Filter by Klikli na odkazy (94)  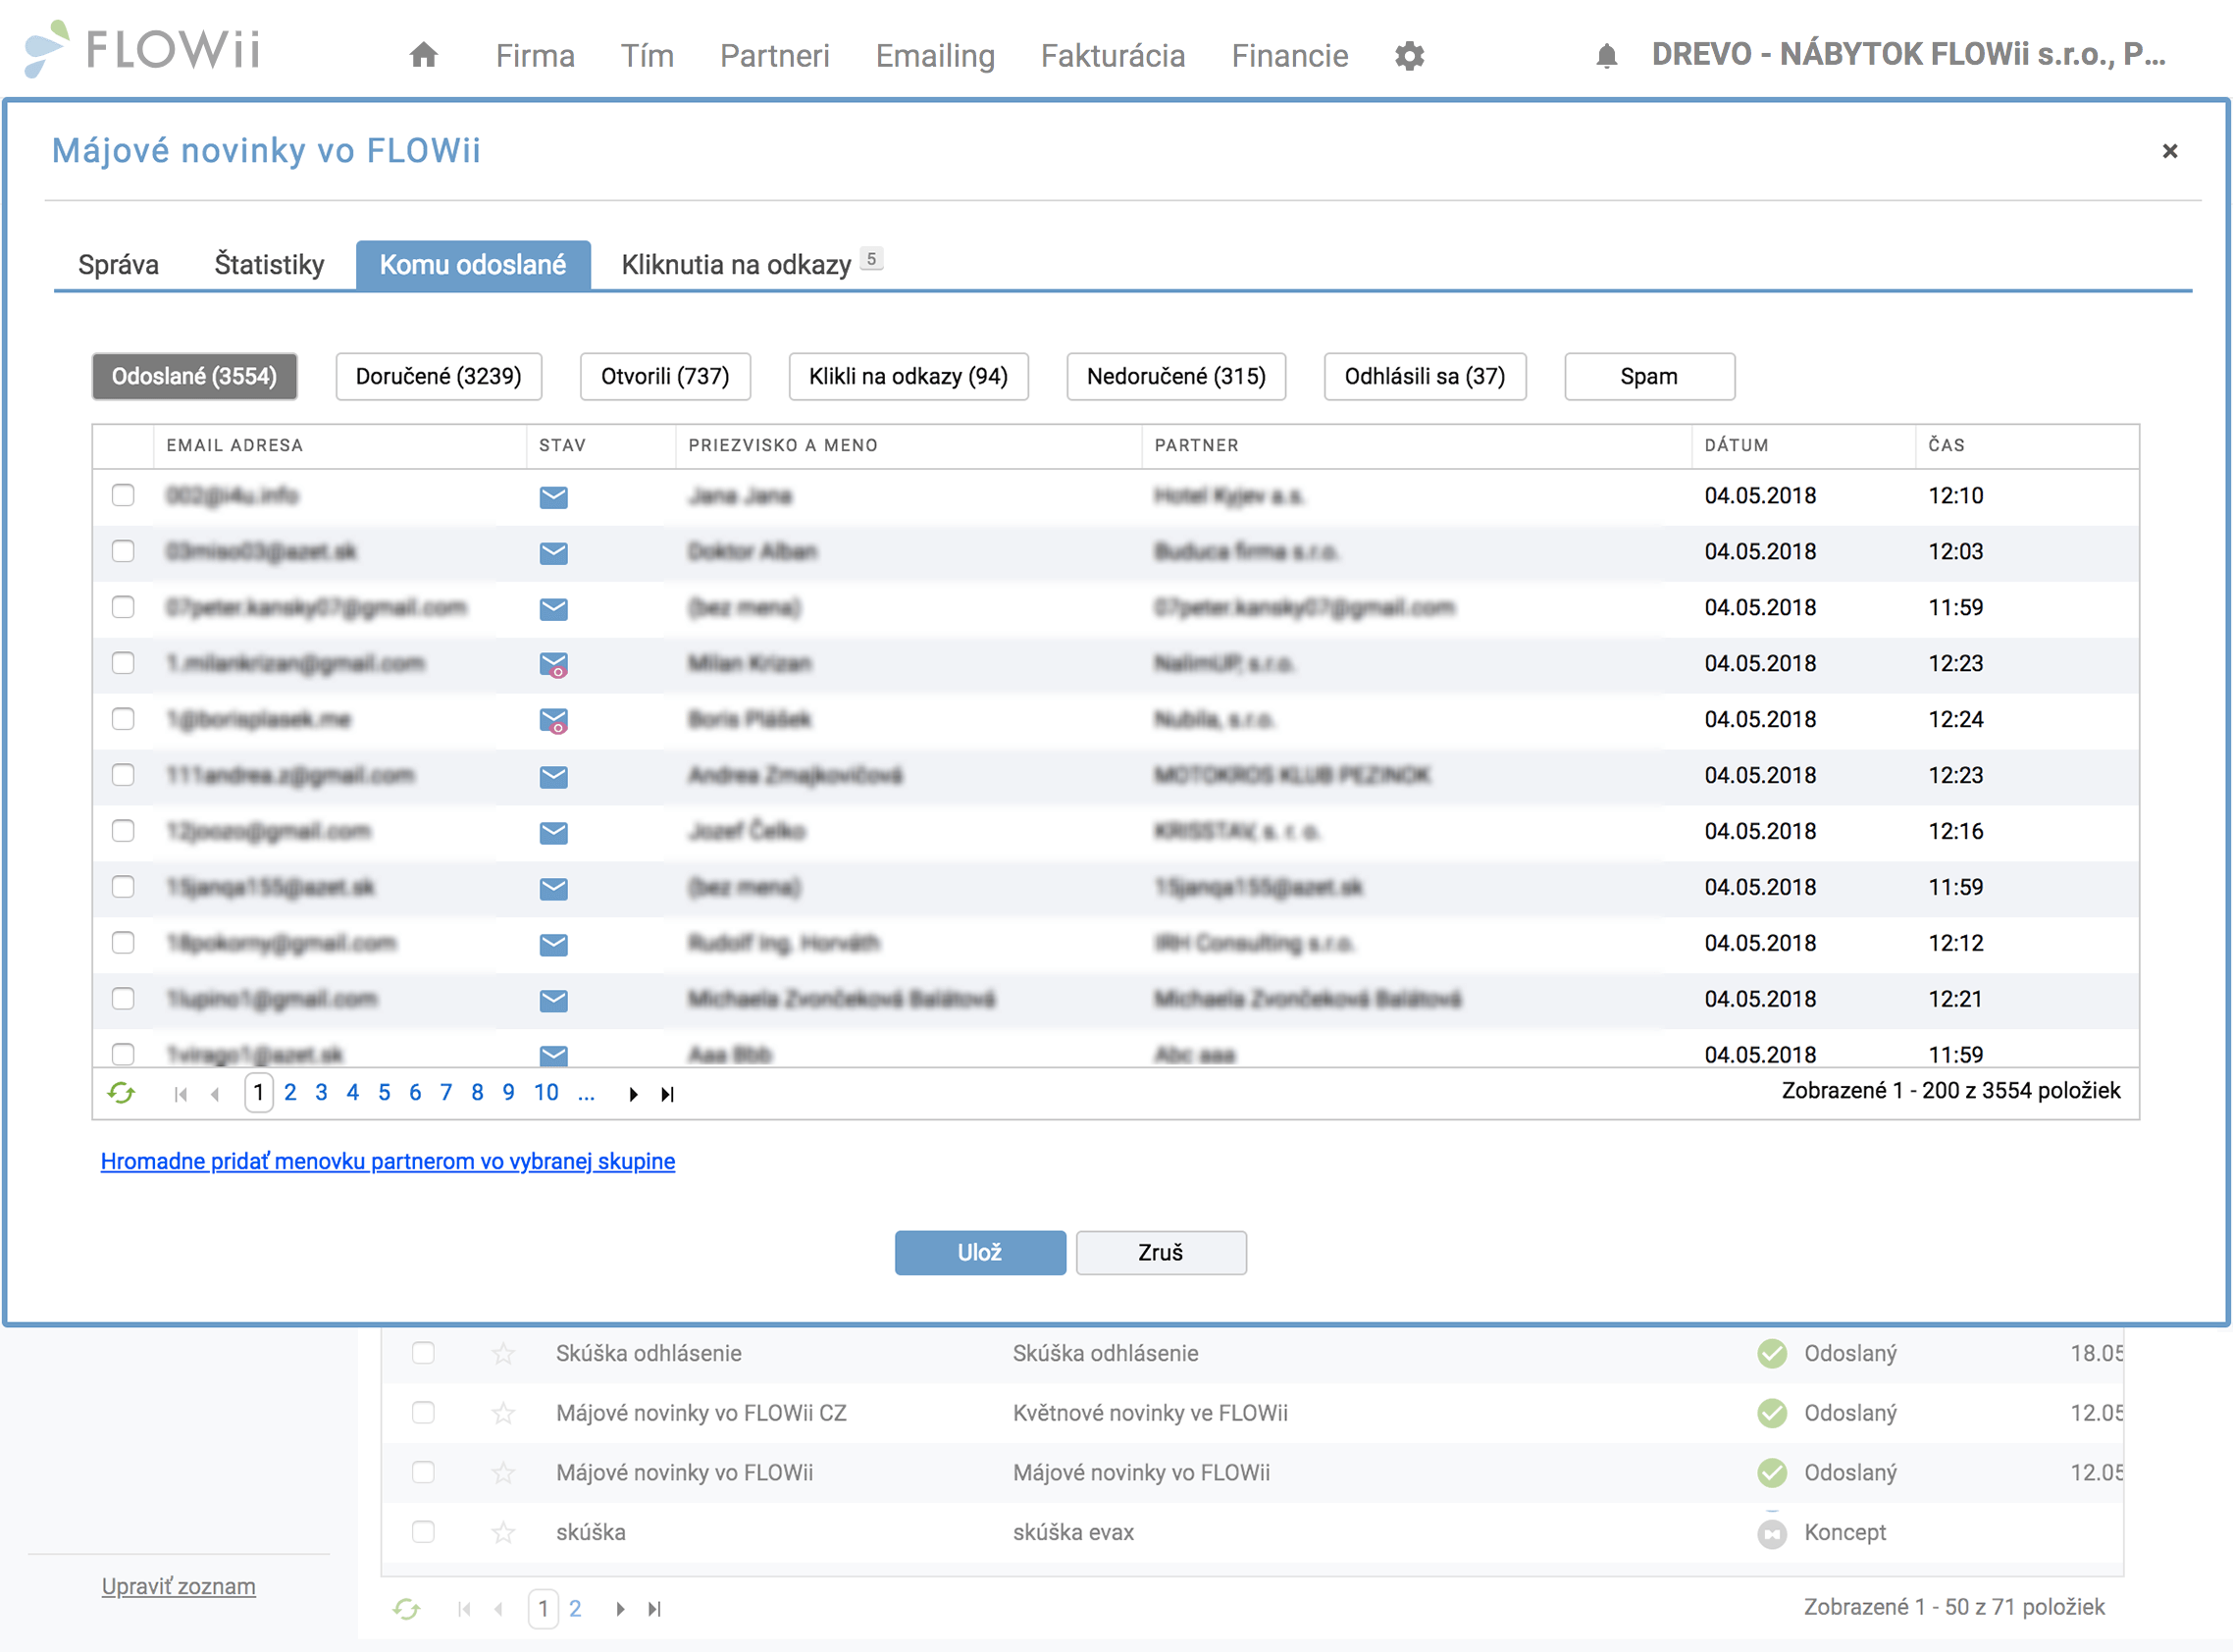[908, 376]
